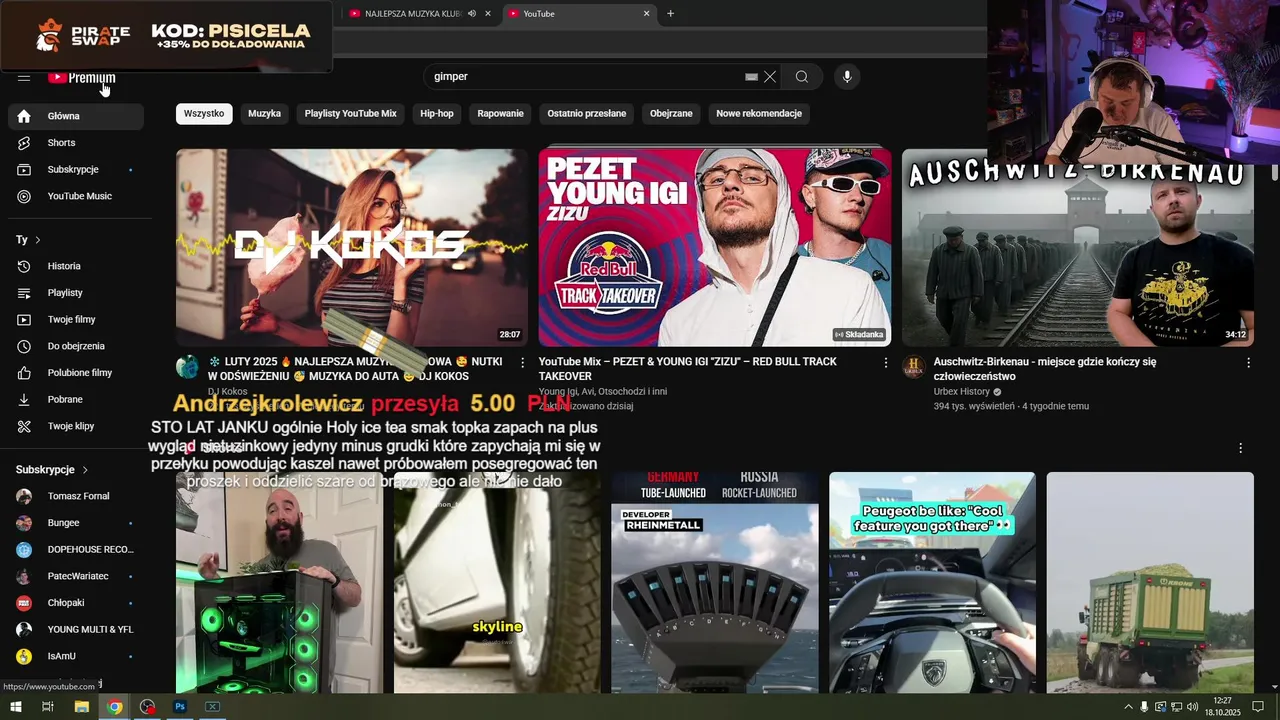Play the DJ Kokos video thumbnail

(352, 248)
